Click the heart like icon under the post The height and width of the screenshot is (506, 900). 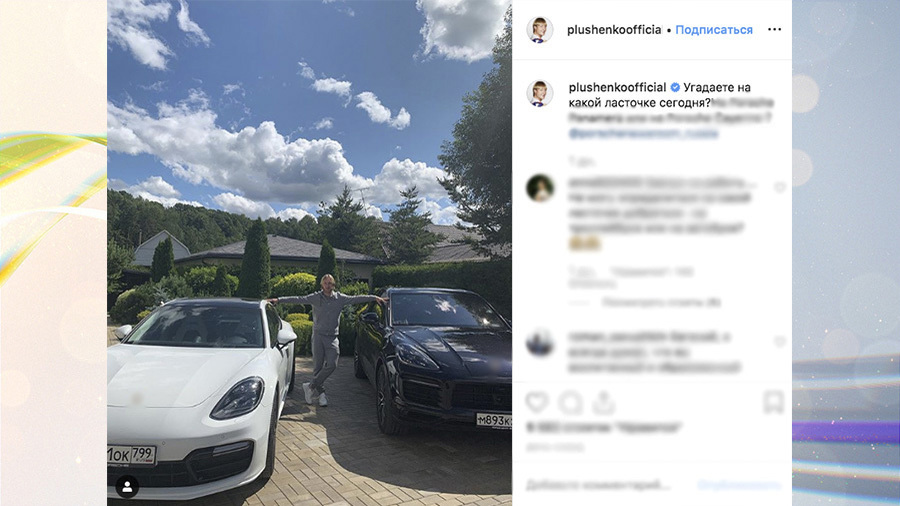[537, 402]
